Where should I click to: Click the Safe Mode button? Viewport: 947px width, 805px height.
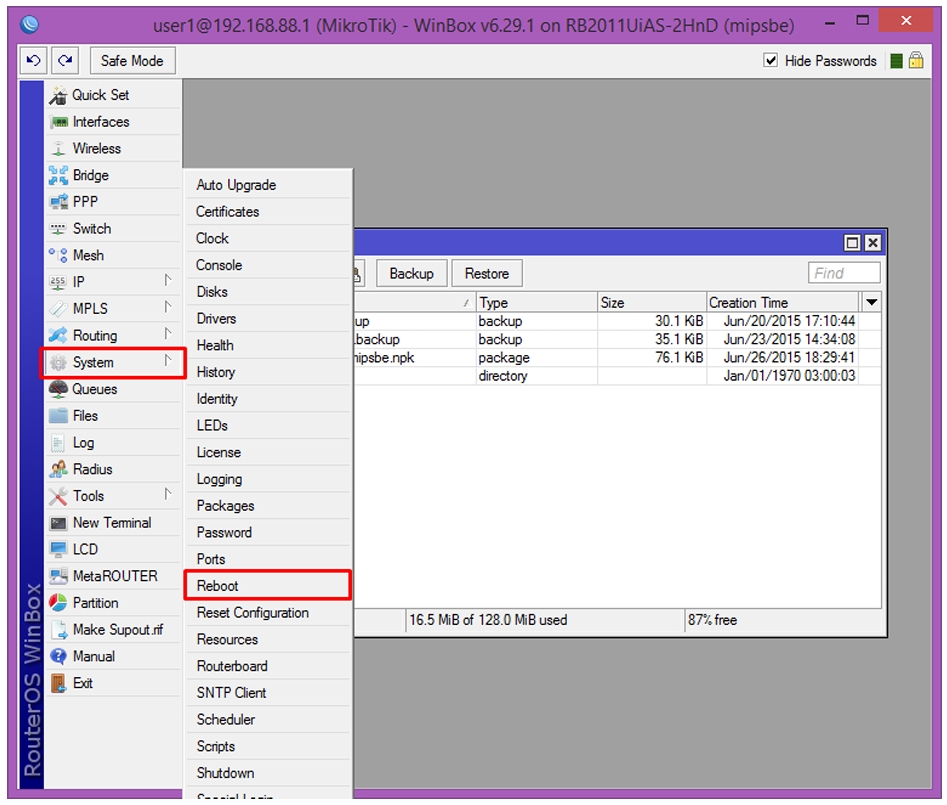(132, 61)
